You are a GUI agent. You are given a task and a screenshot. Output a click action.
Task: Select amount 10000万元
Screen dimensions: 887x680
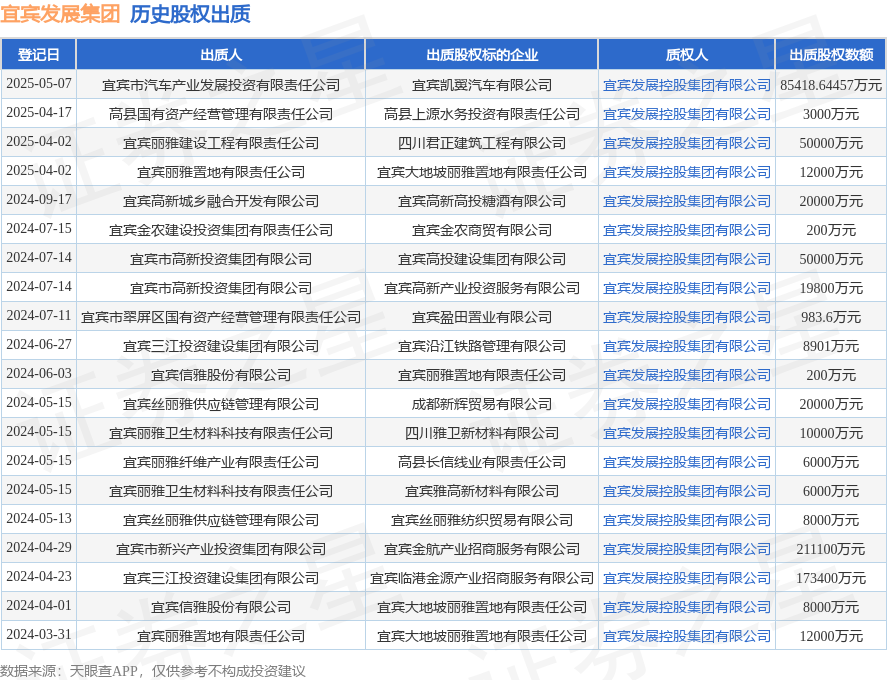tap(831, 433)
